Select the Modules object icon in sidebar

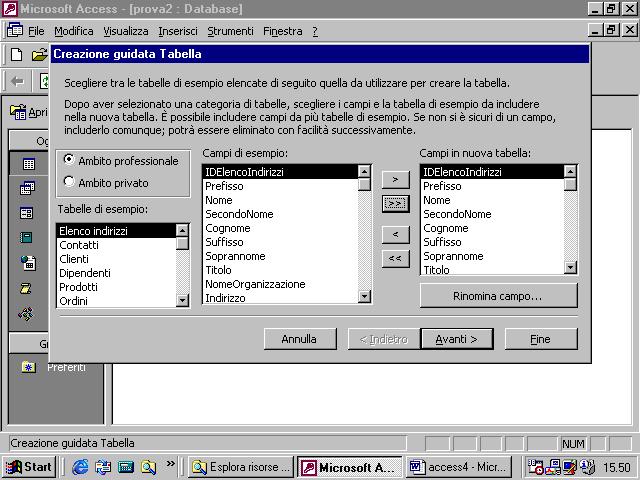point(26,314)
